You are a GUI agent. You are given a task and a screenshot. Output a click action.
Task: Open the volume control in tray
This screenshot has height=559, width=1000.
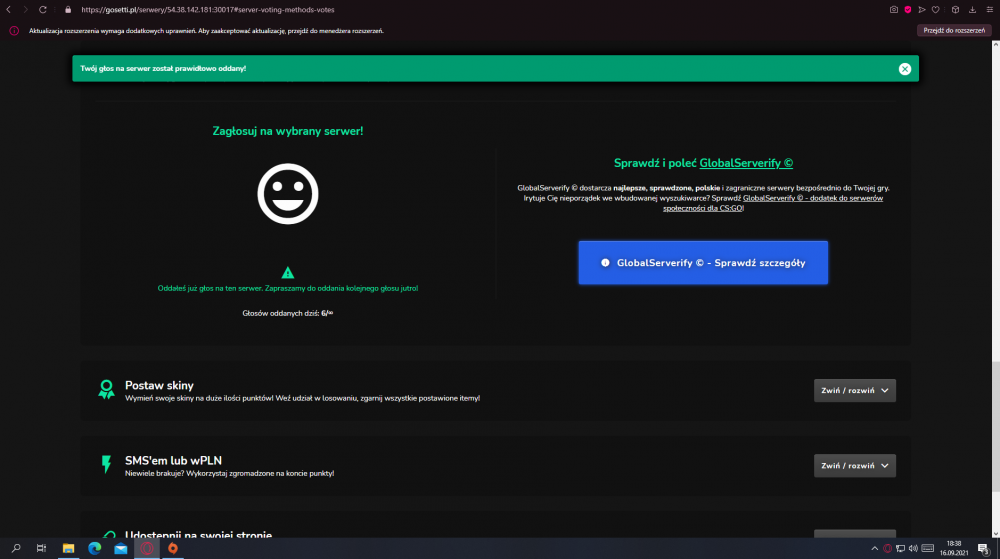[x=913, y=548]
